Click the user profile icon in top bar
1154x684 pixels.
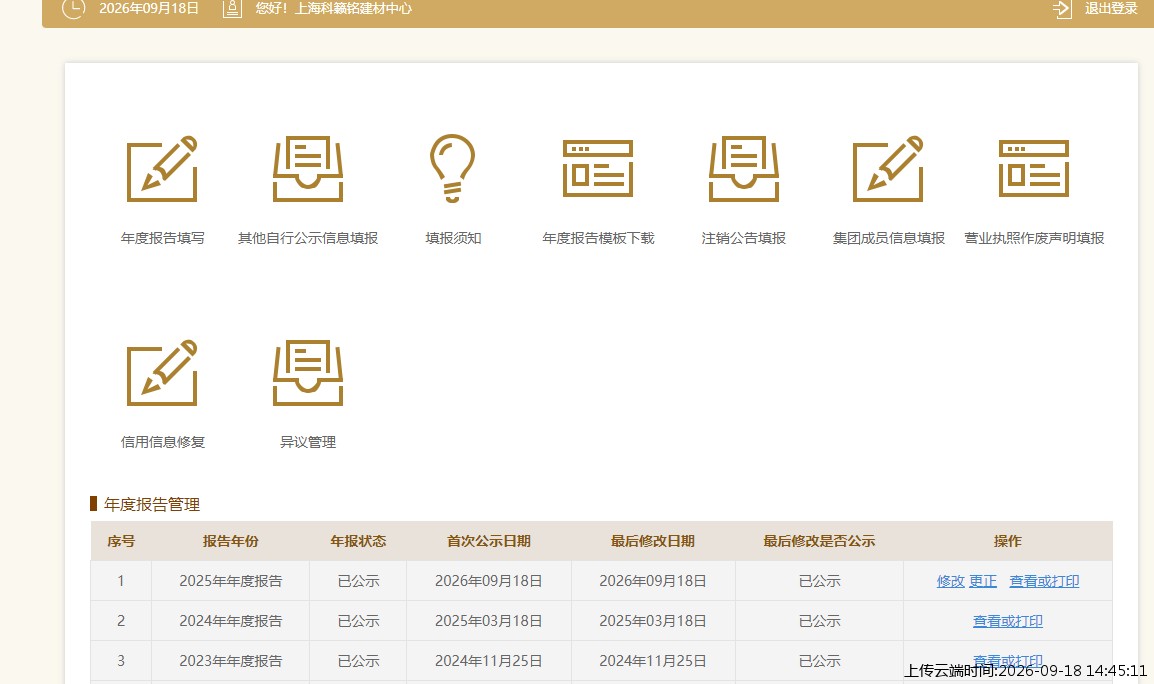[x=232, y=8]
